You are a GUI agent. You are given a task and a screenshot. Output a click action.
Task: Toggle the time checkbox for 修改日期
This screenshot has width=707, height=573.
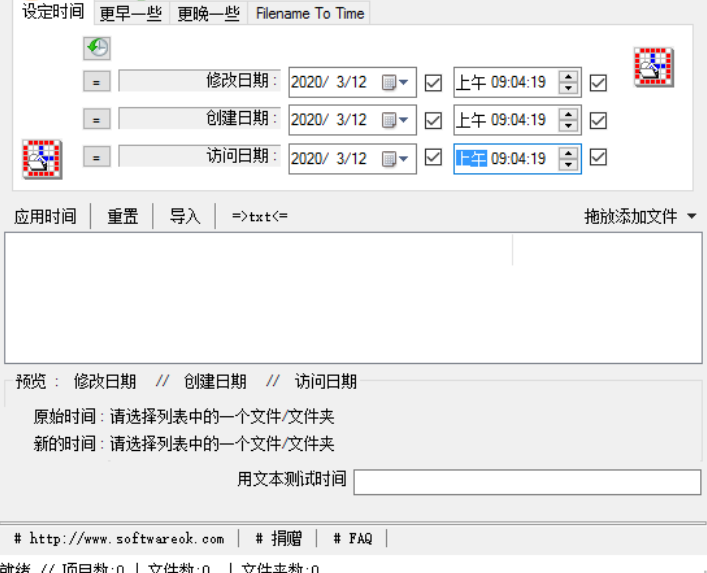[x=598, y=83]
